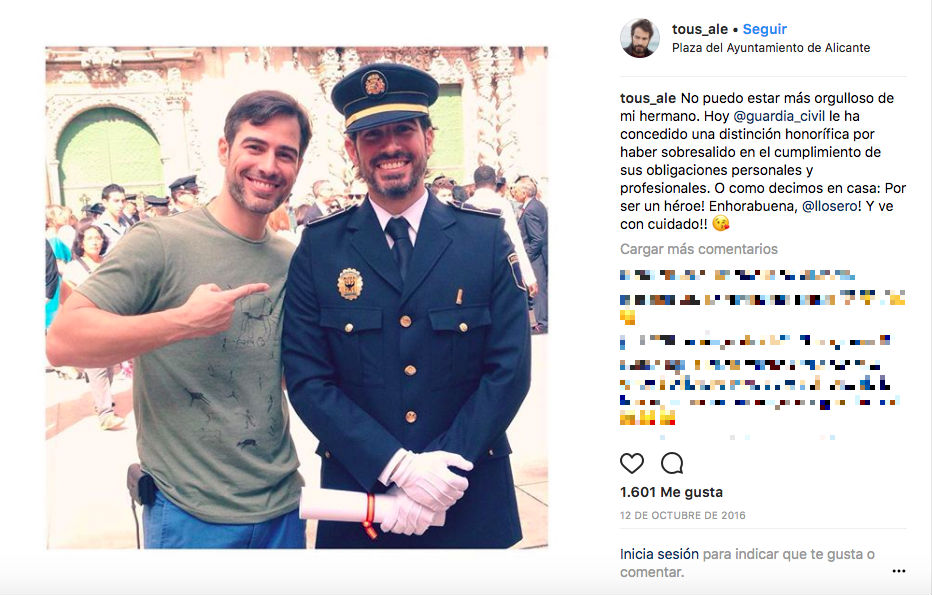Select the 'para indicar que te gusta' prompt
This screenshot has width=932, height=595.
782,554
